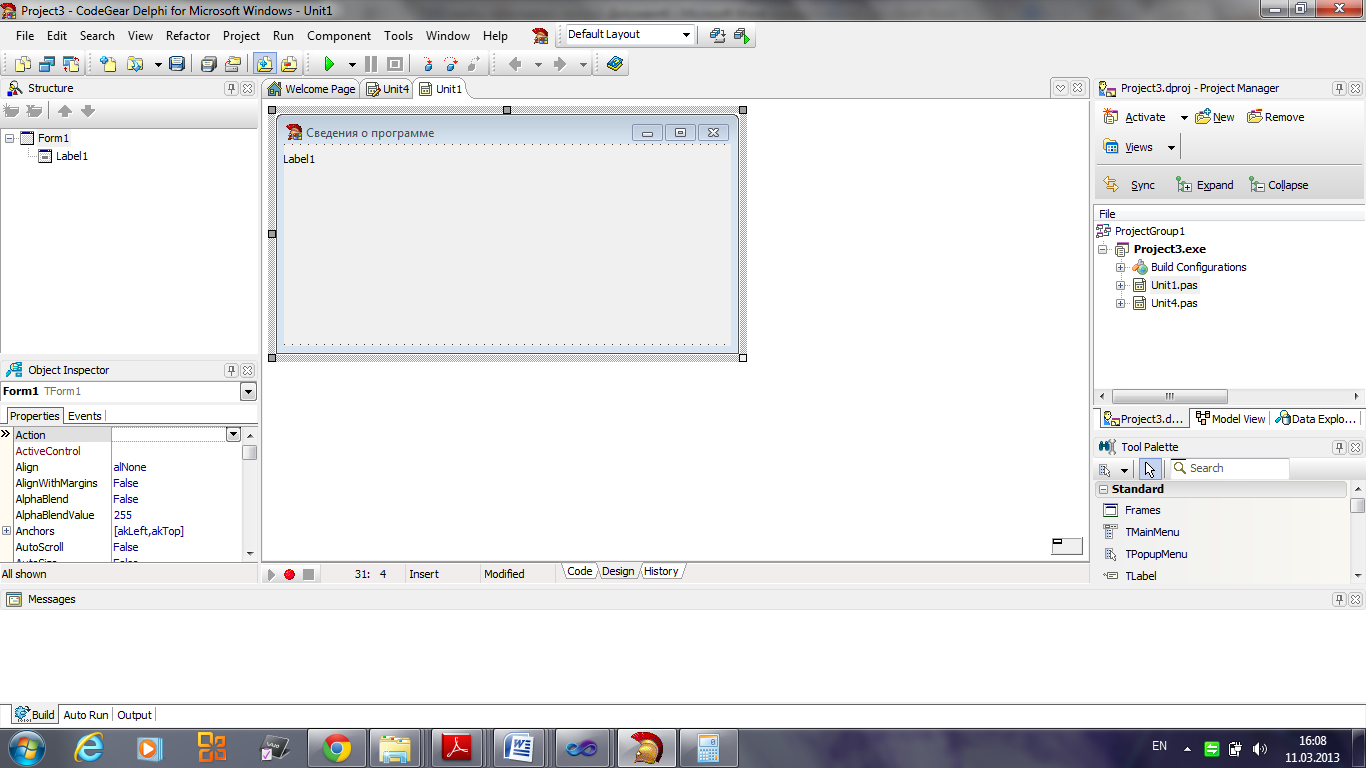Screen dimensions: 1366x768
Task: Click the Program Reset icon
Action: 395,64
